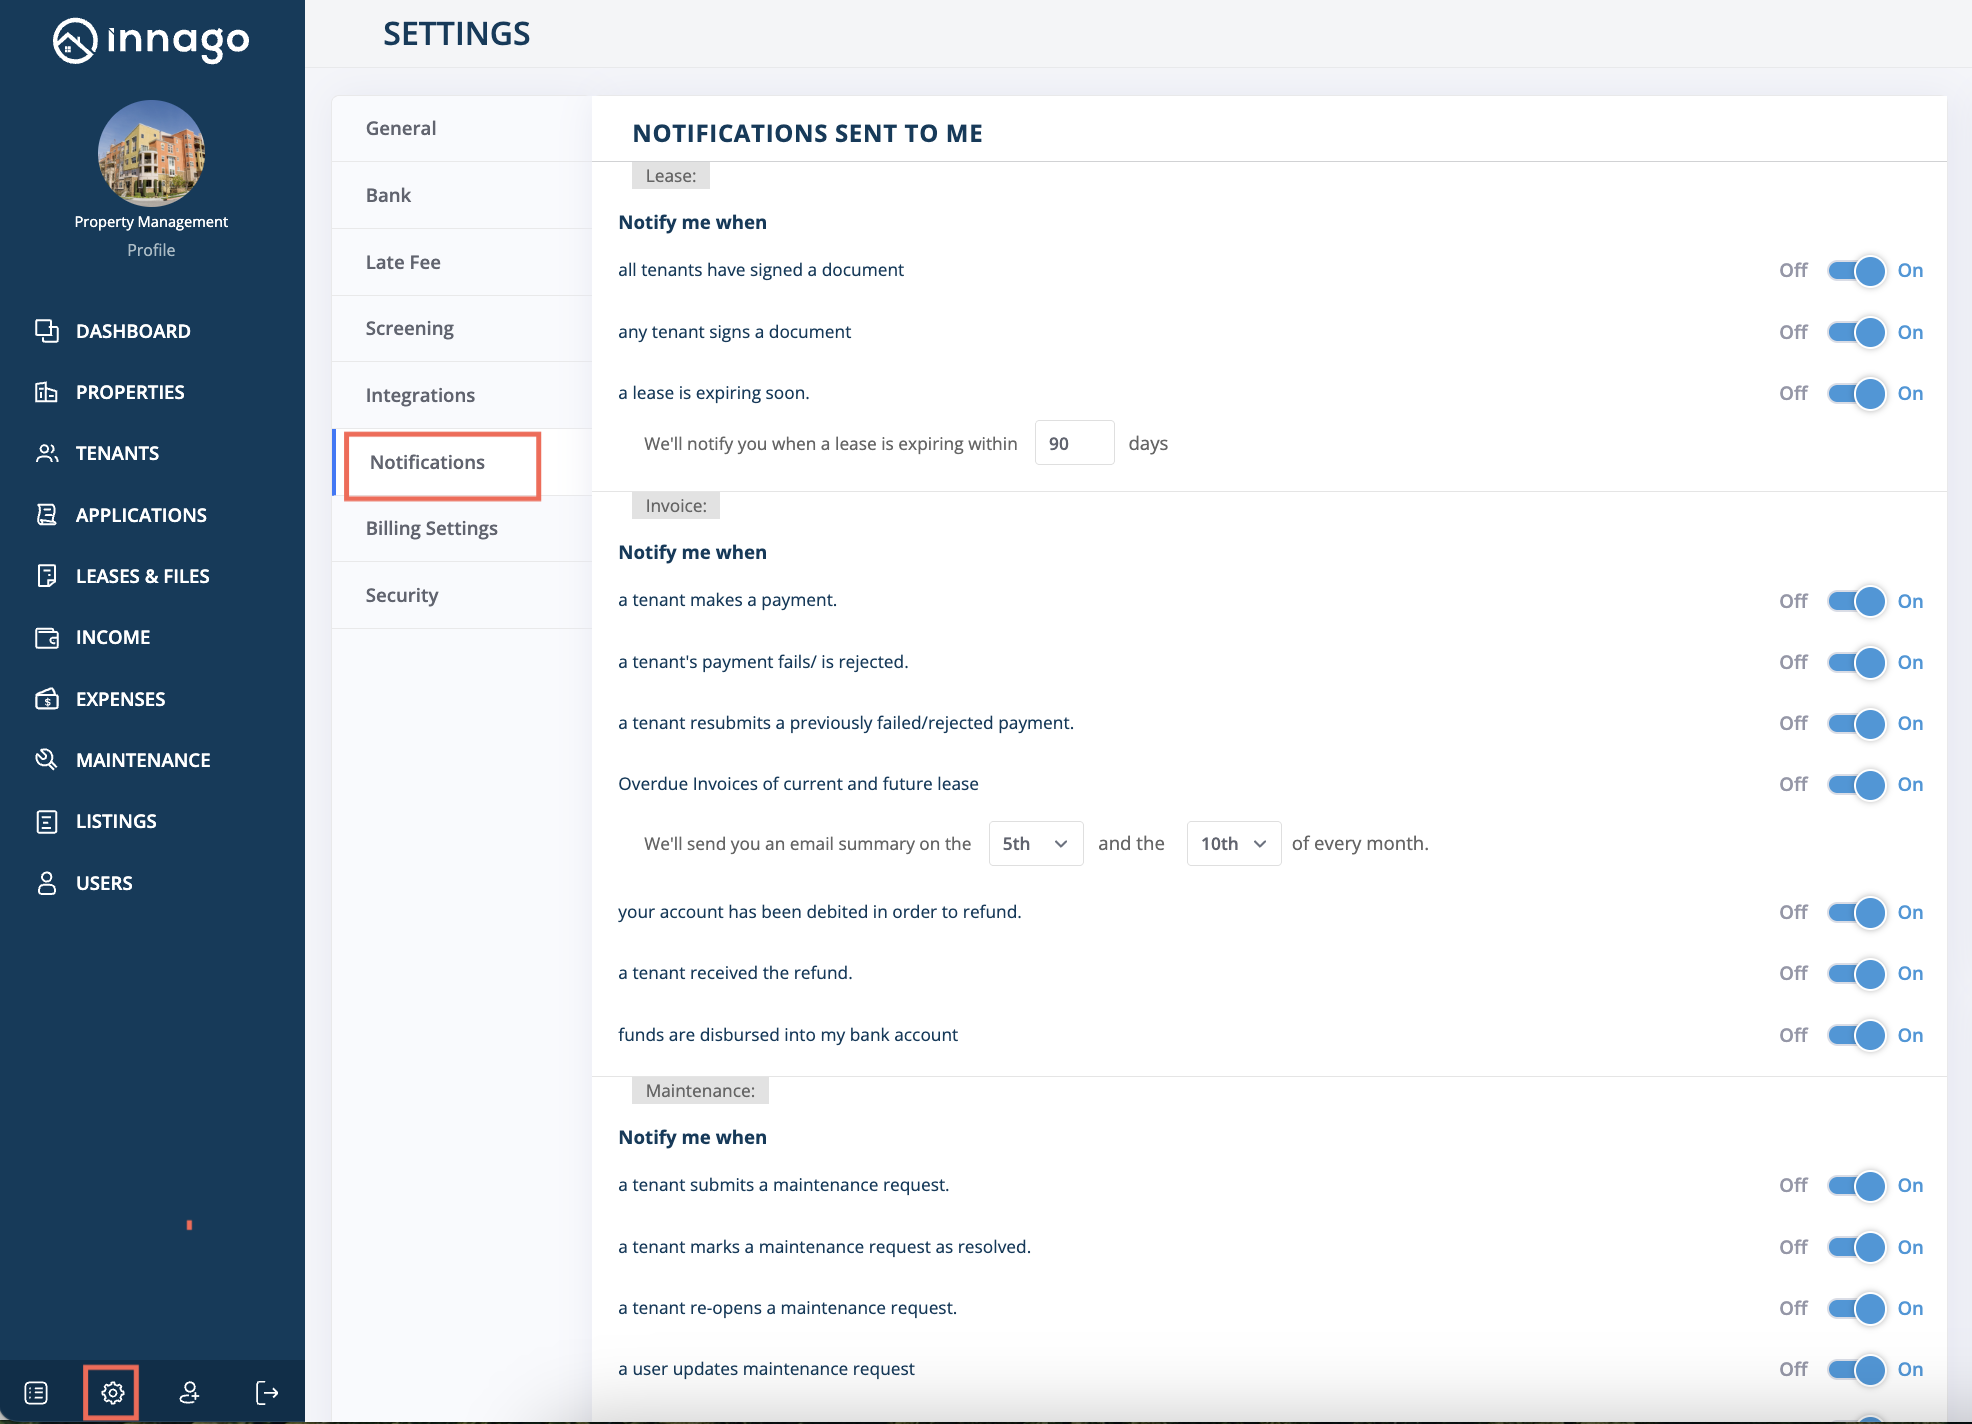Click the list icon in bottom bar

click(36, 1392)
